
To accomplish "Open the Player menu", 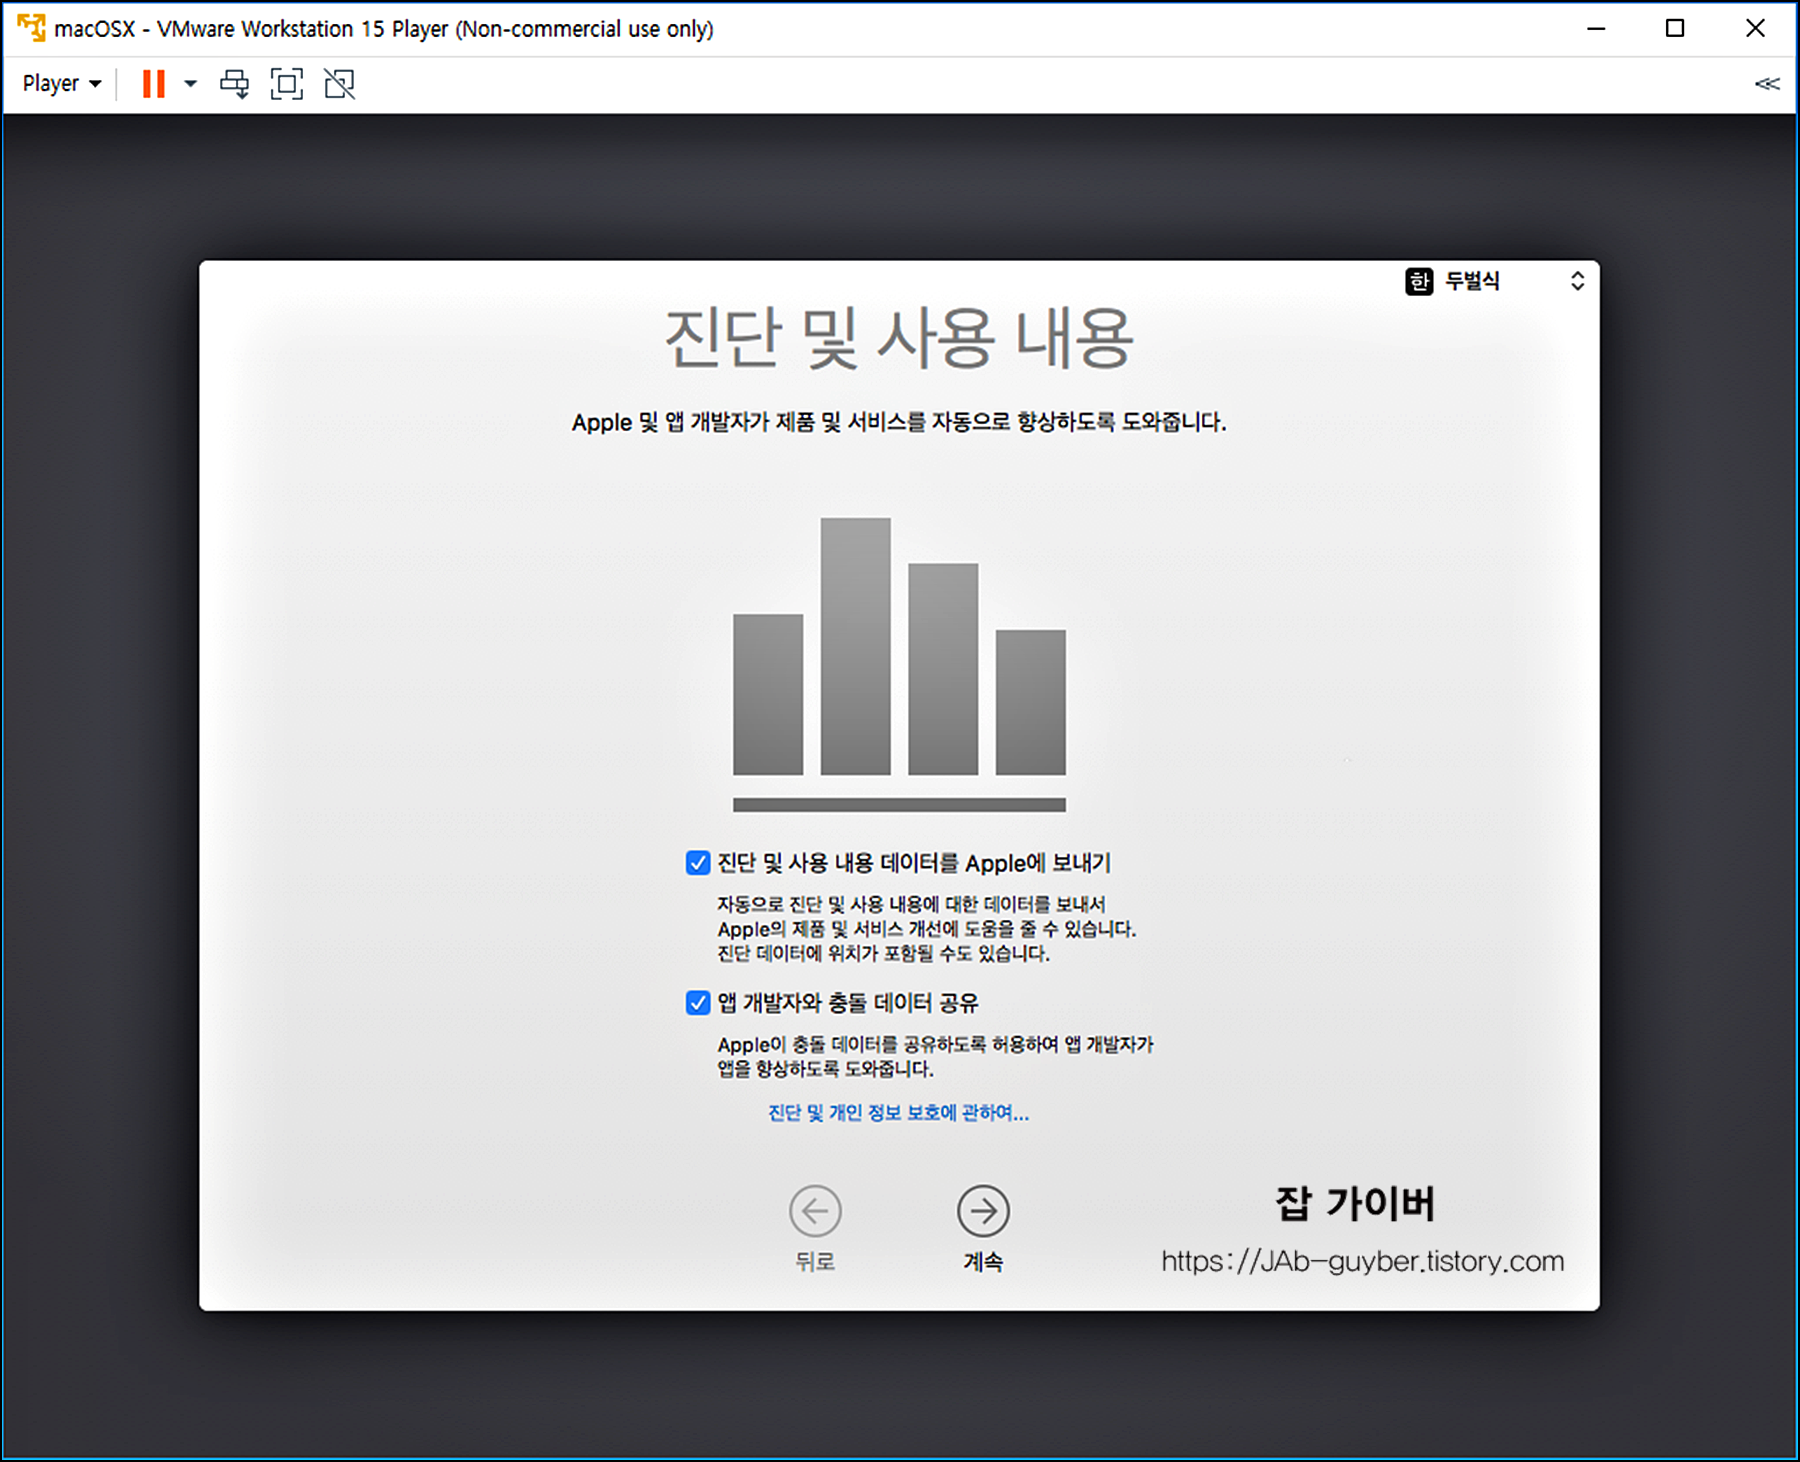I will [x=62, y=84].
